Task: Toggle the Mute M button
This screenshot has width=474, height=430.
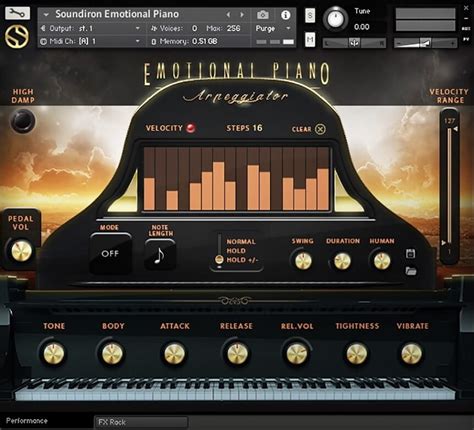Action: click(310, 40)
